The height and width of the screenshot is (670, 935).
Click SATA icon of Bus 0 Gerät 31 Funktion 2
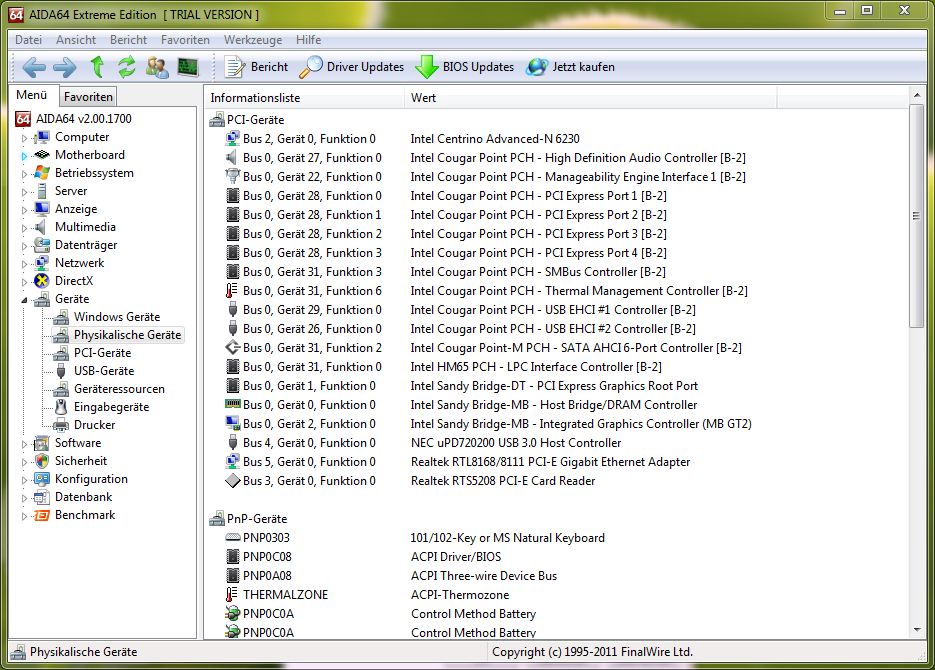pyautogui.click(x=233, y=348)
